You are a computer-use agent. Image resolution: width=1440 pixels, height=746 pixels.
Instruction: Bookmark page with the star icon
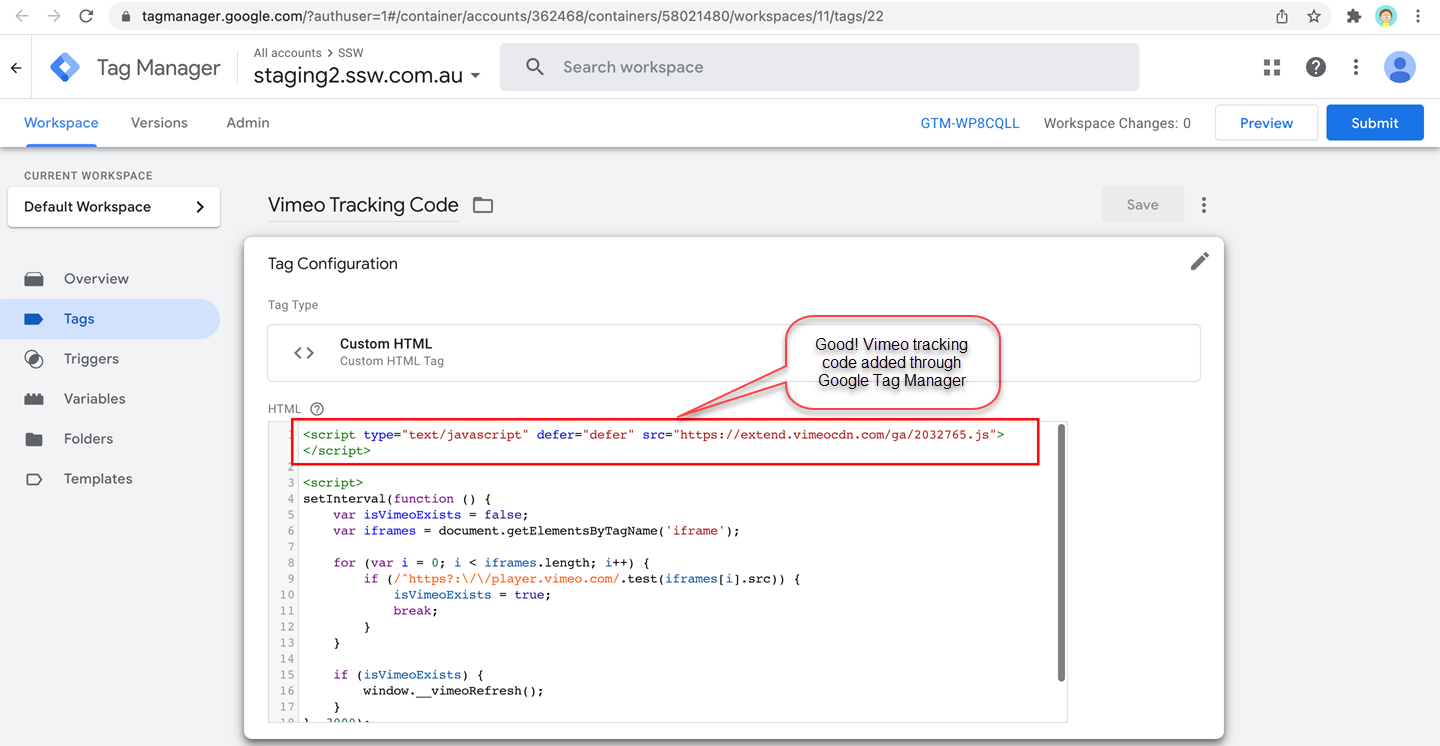pos(1314,16)
